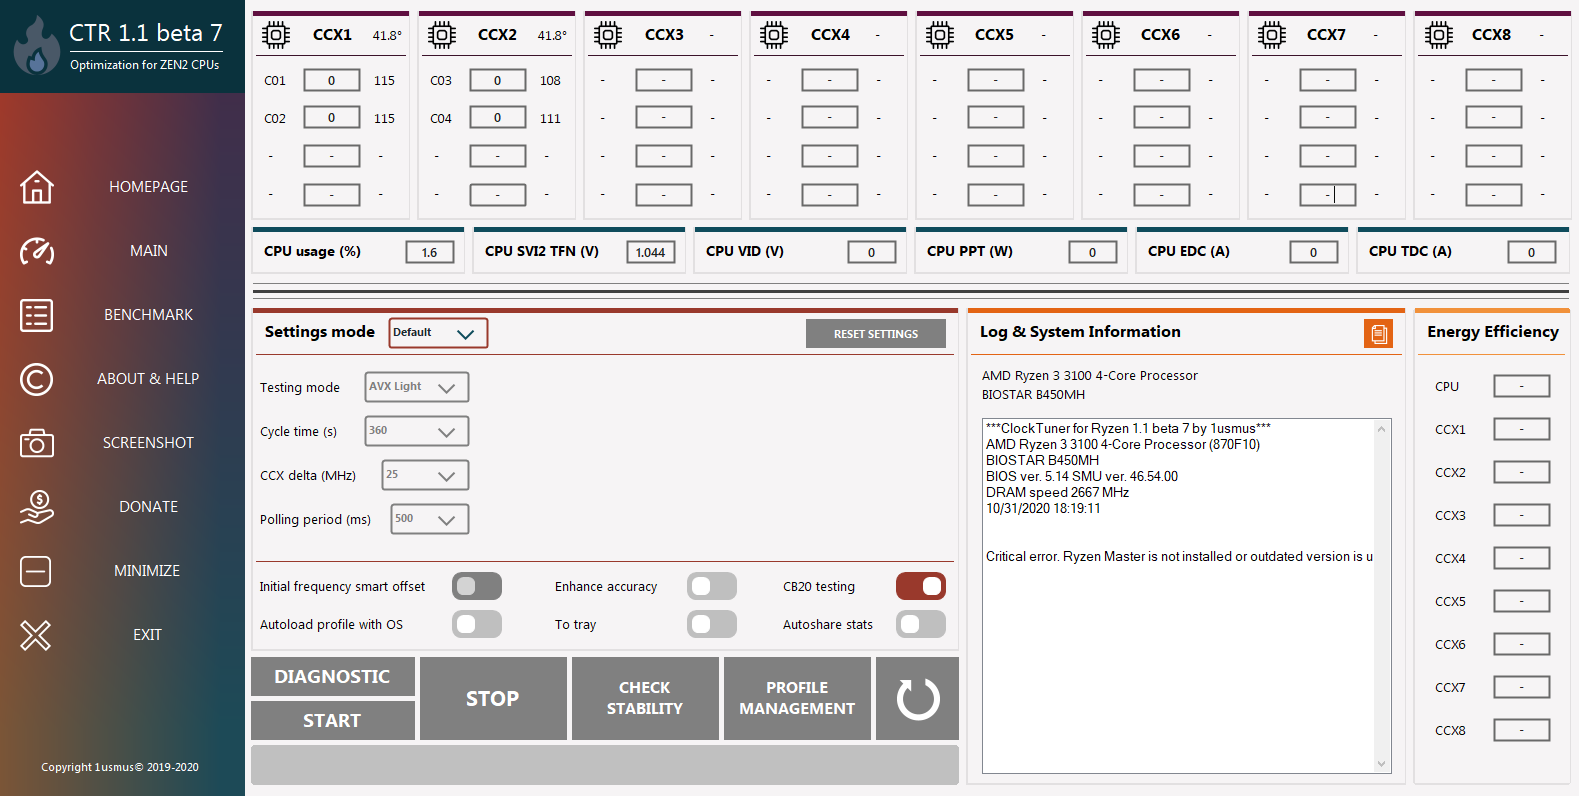Click the Exit X icon
This screenshot has width=1579, height=796.
click(36, 635)
